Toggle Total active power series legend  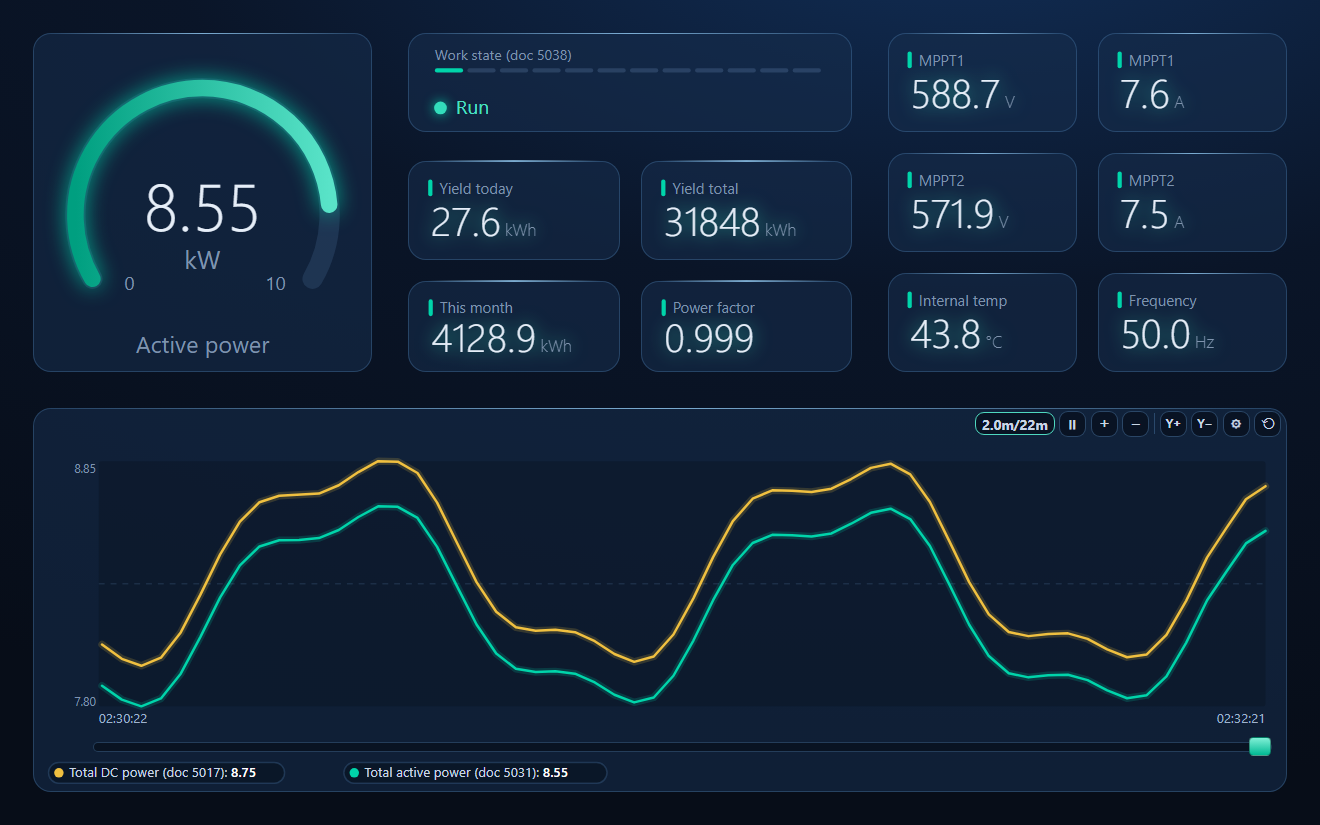pyautogui.click(x=475, y=773)
